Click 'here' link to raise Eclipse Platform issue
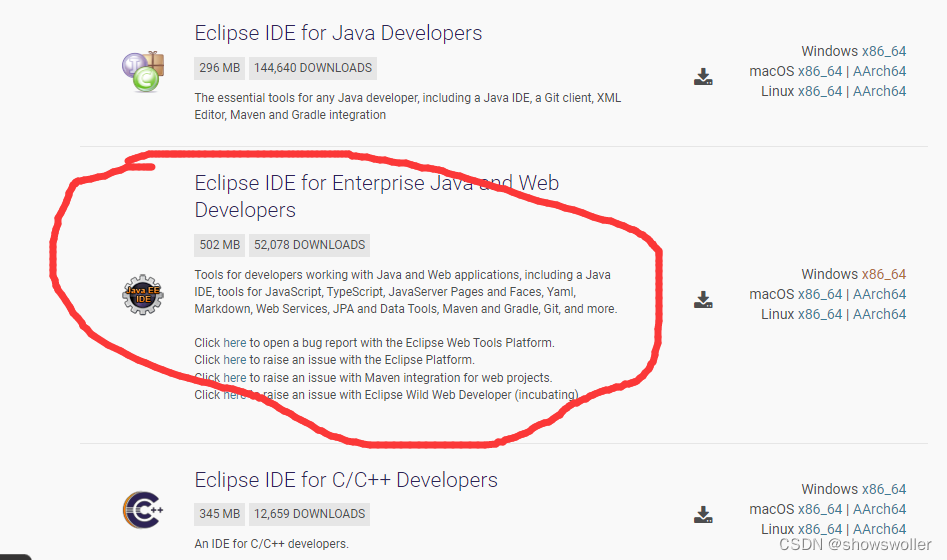This screenshot has width=947, height=560. click(234, 360)
